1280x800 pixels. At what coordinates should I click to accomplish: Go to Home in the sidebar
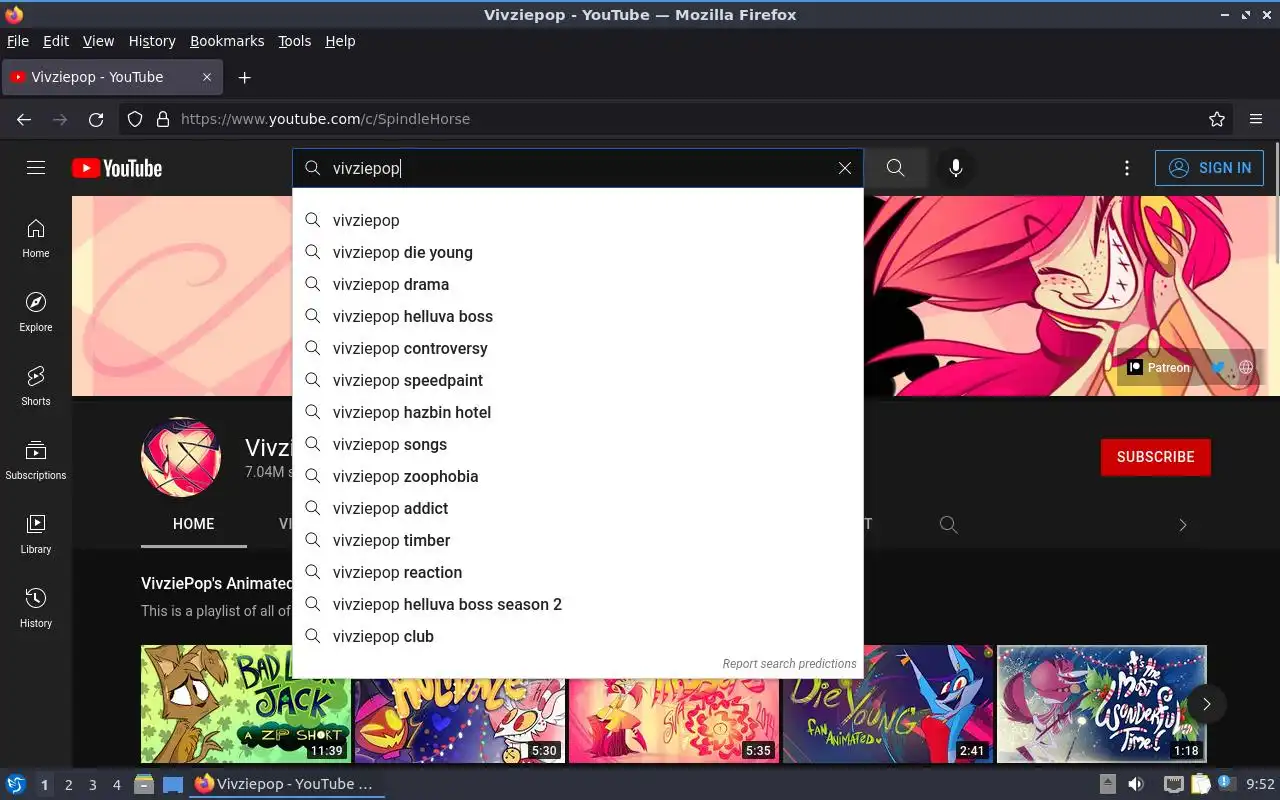coord(36,238)
